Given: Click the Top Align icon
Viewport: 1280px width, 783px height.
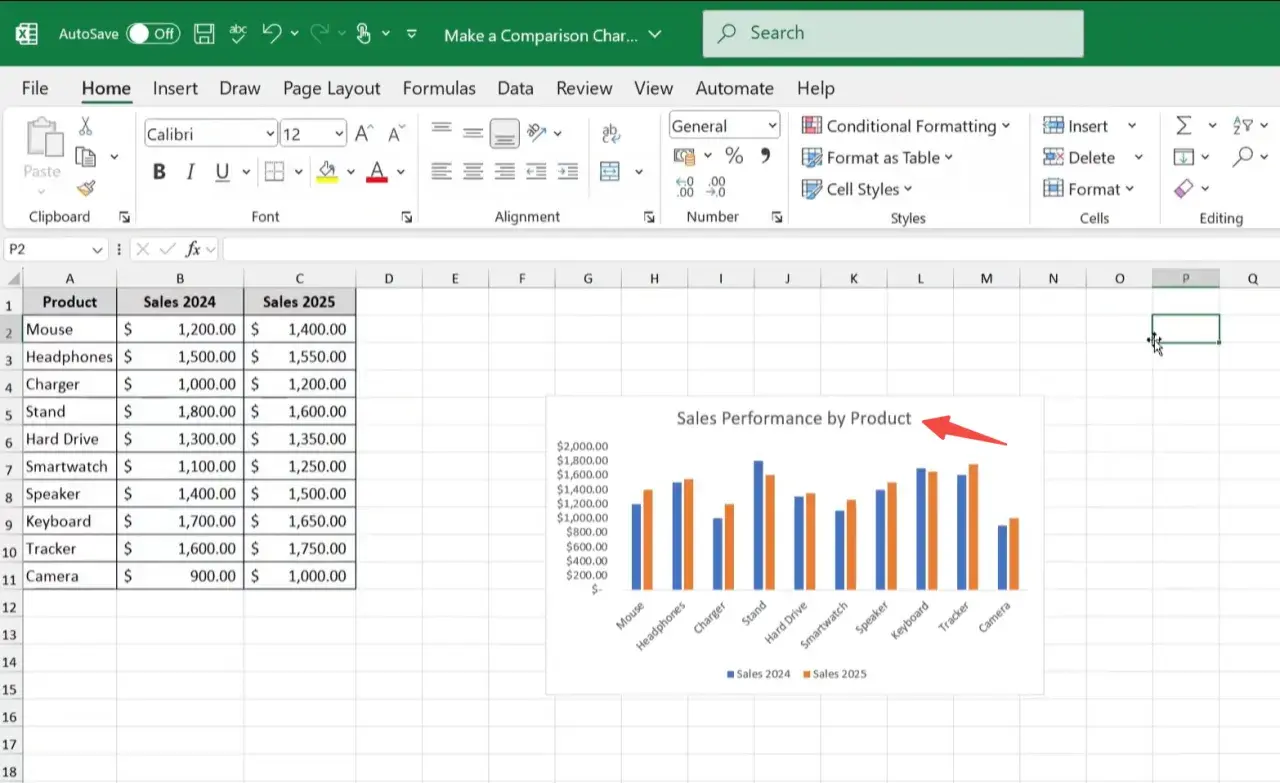Looking at the screenshot, I should click(441, 129).
